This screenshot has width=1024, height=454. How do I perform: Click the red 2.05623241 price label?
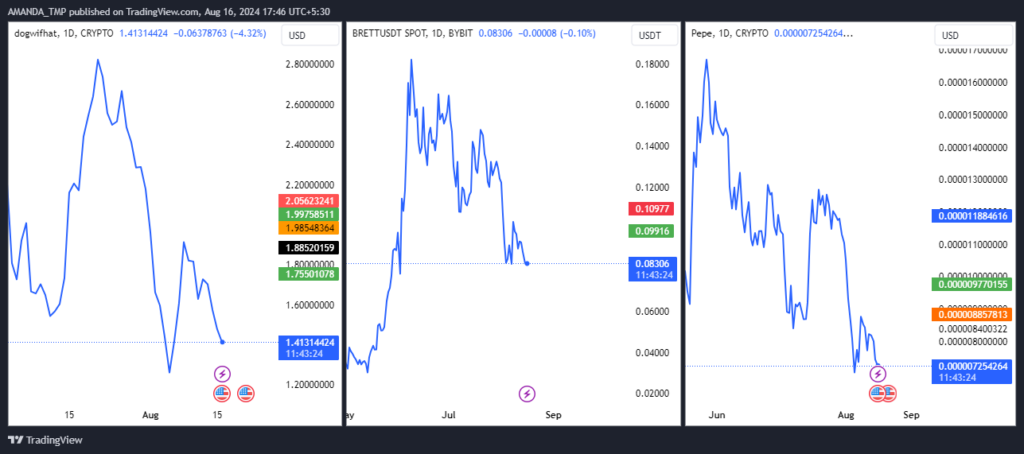(x=309, y=201)
